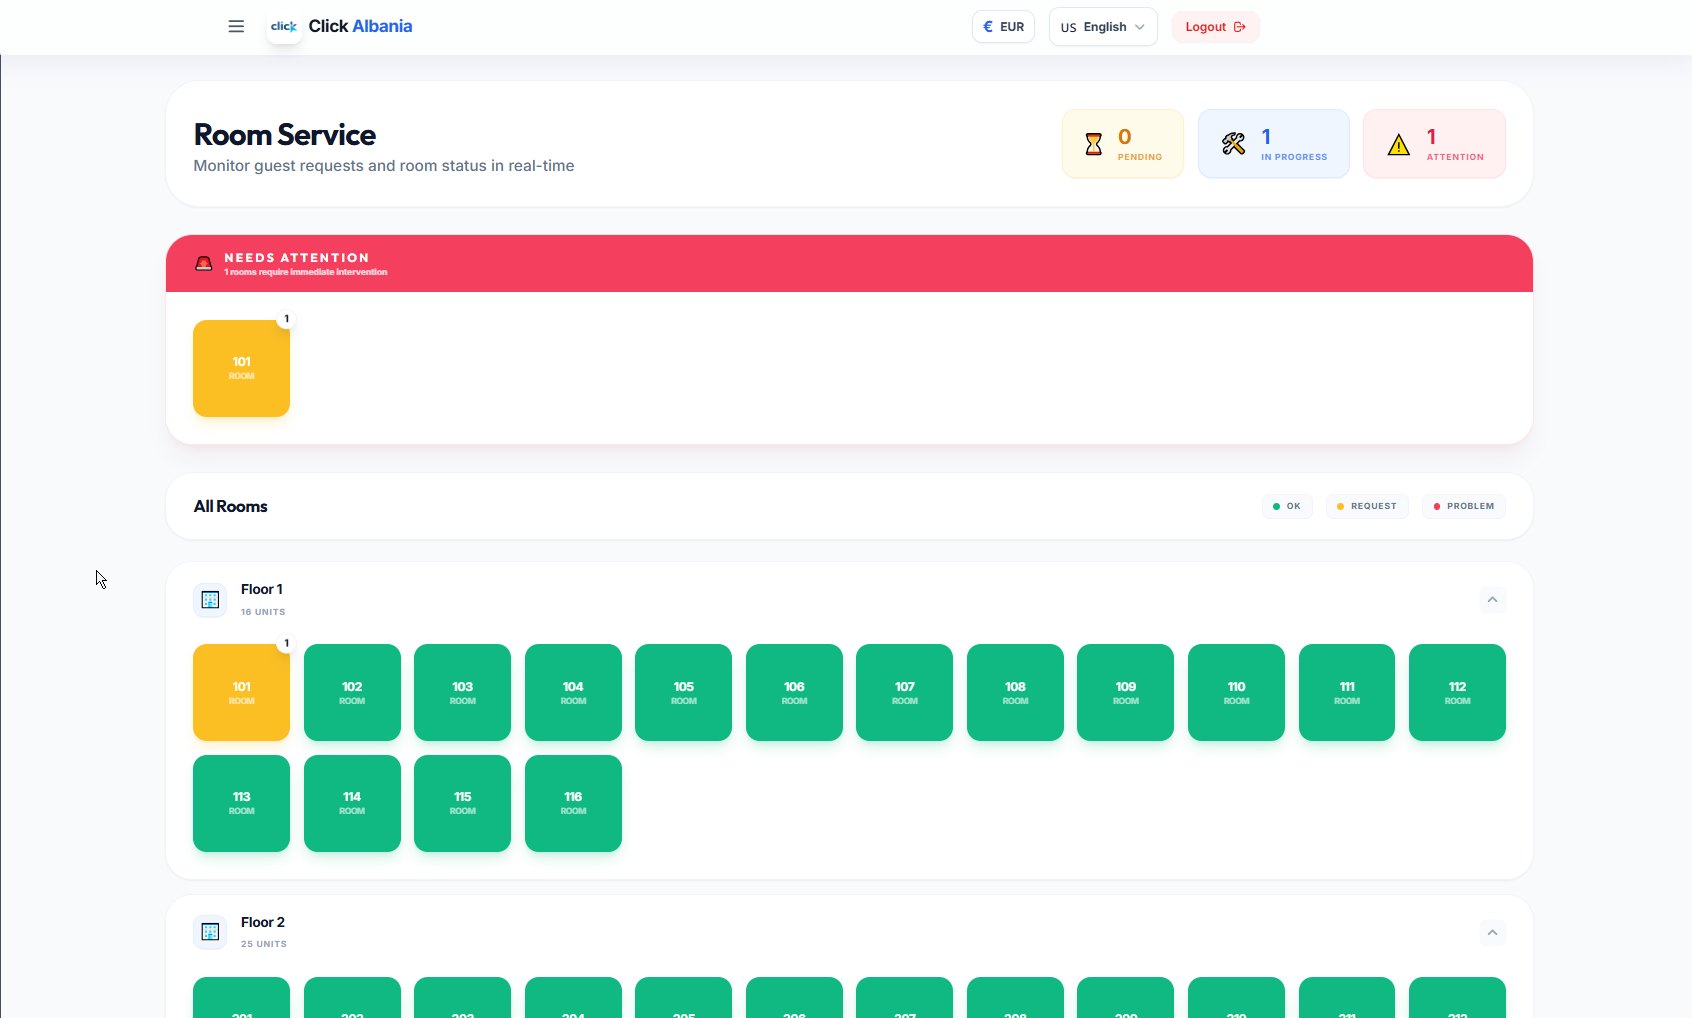Select room 110 tile
1692x1018 pixels.
click(x=1236, y=693)
